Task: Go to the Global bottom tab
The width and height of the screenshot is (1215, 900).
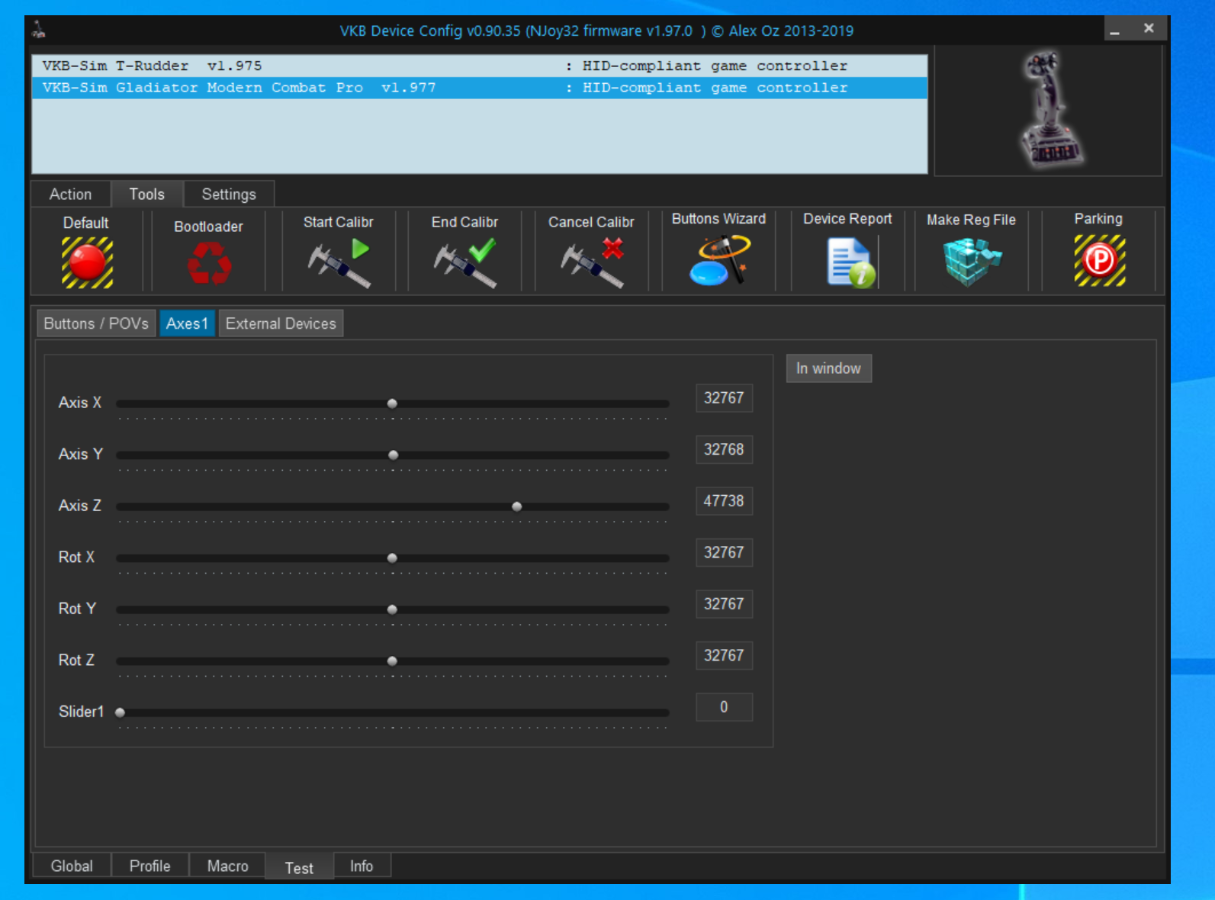Action: point(72,866)
